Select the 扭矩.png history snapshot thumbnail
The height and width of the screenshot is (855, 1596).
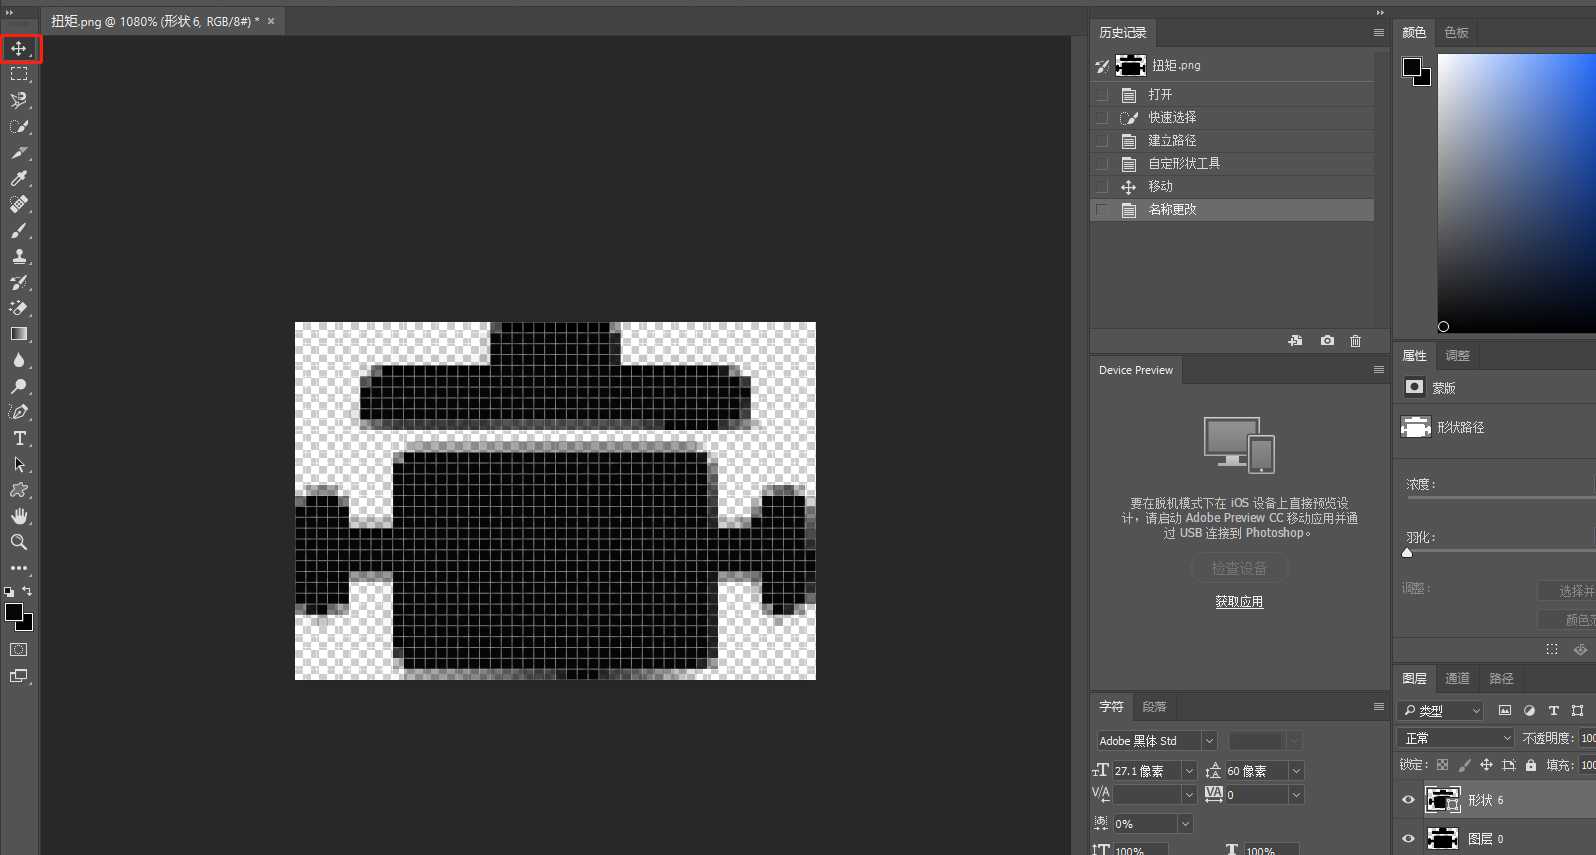coord(1131,66)
